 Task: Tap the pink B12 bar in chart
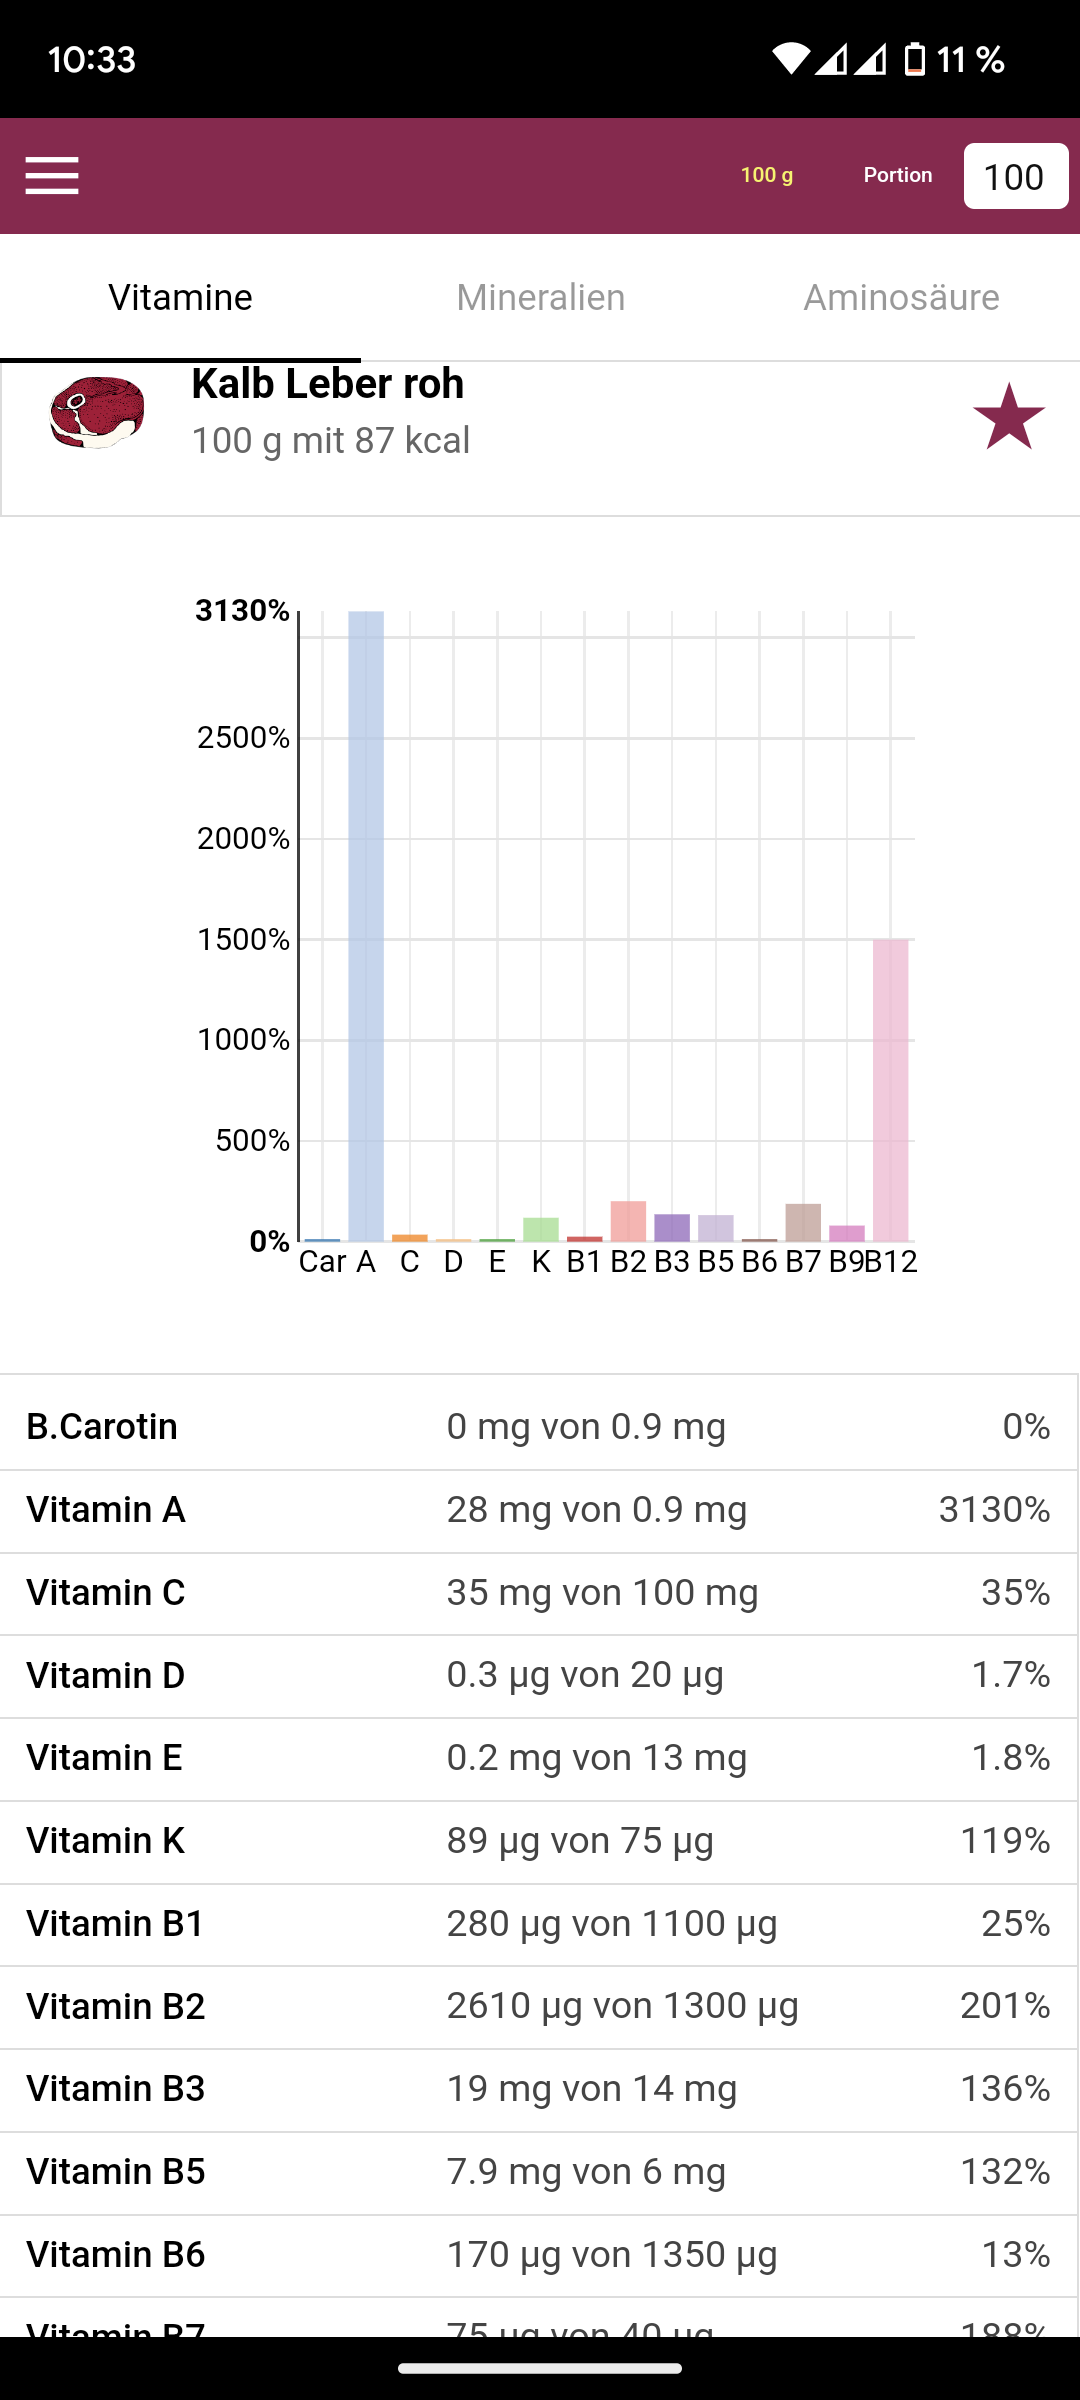coord(890,1090)
